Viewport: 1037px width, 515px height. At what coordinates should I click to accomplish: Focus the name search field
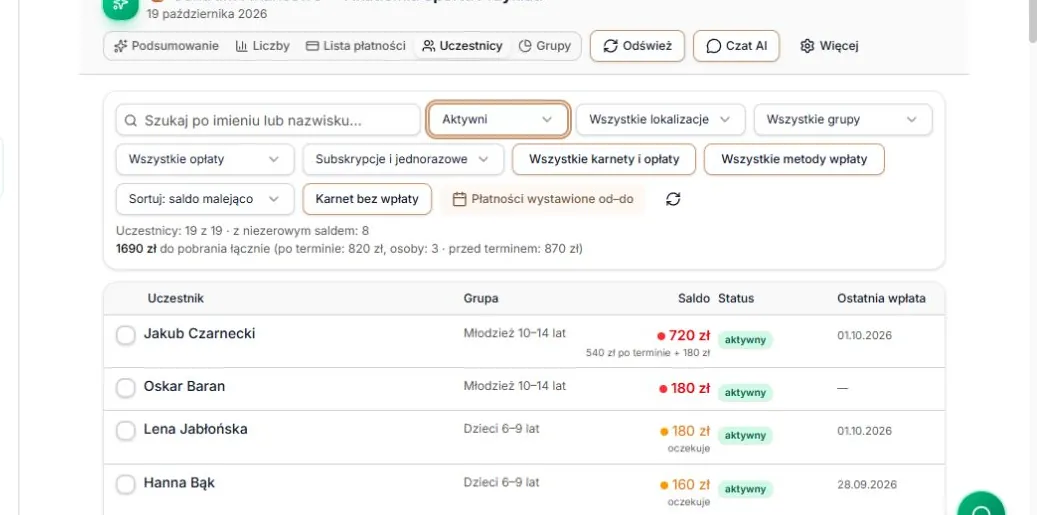pyautogui.click(x=268, y=120)
